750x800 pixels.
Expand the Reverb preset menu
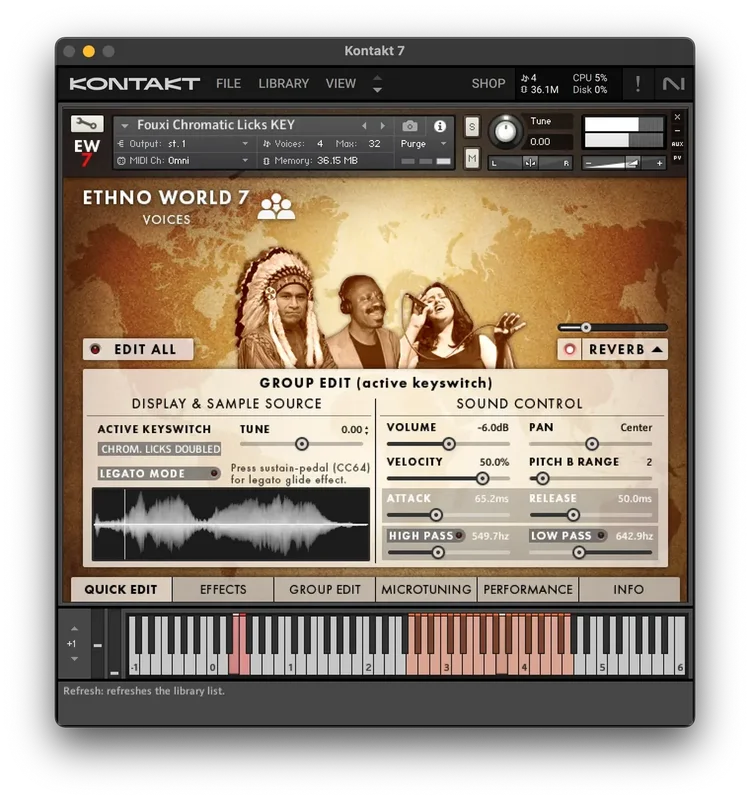tap(658, 349)
